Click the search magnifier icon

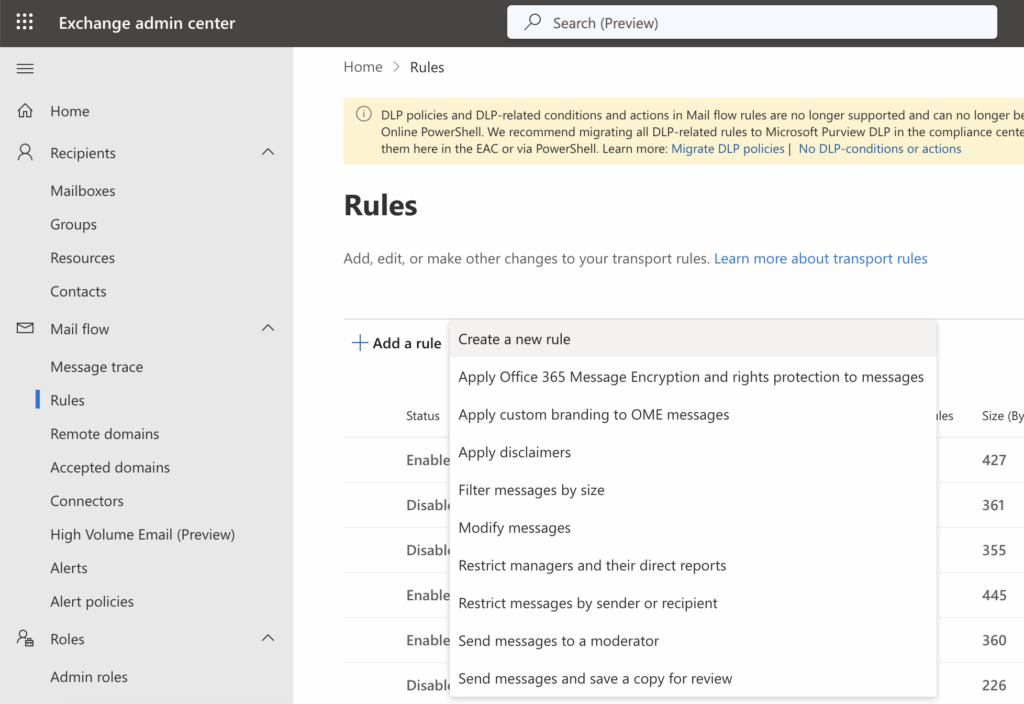[531, 21]
